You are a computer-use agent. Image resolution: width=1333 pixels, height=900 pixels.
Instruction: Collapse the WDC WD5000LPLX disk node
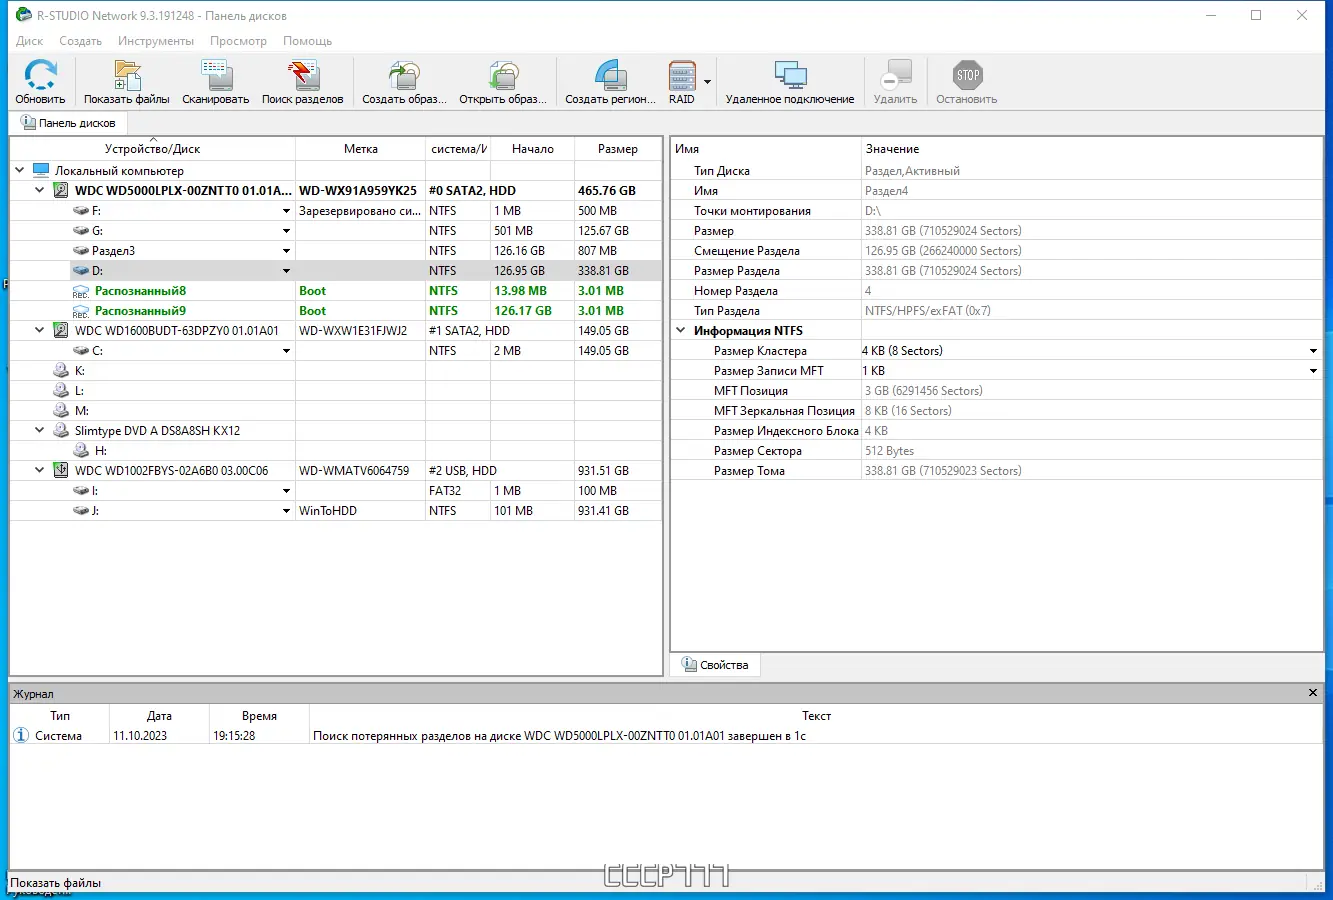pyautogui.click(x=40, y=191)
